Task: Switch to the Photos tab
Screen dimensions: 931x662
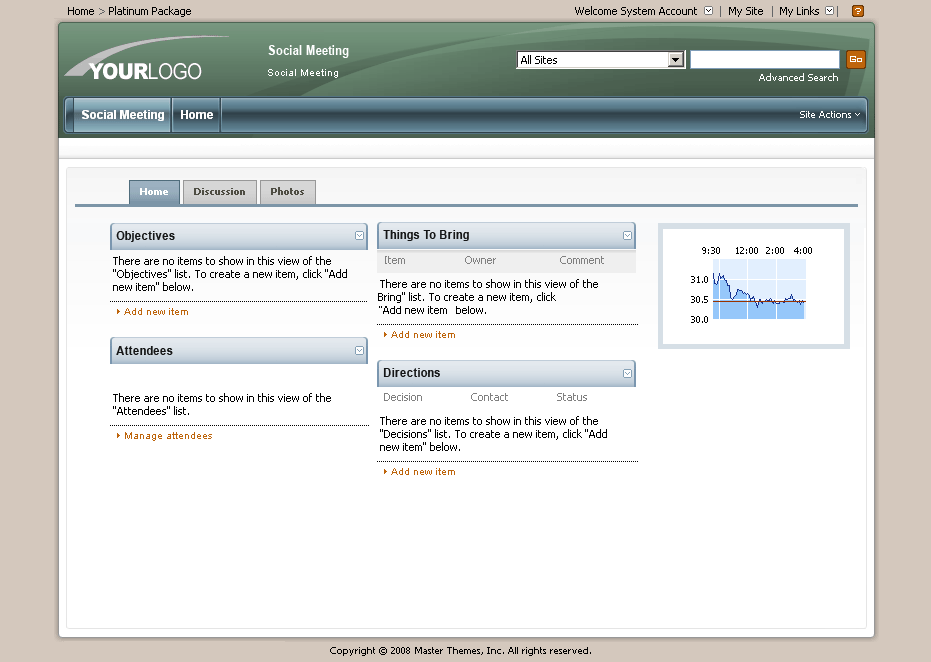Action: click(x=287, y=192)
